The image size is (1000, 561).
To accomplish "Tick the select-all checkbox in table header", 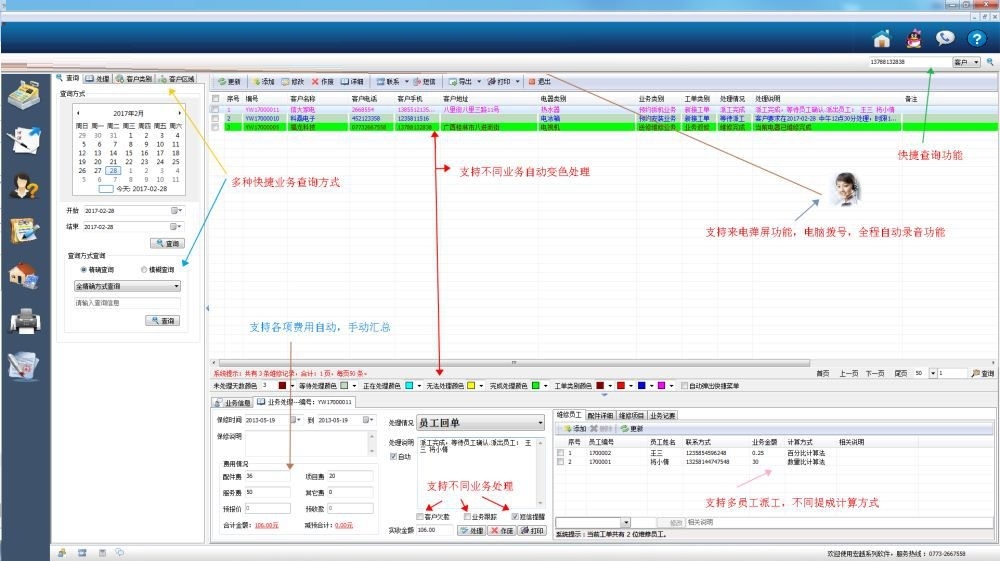I will (x=216, y=99).
